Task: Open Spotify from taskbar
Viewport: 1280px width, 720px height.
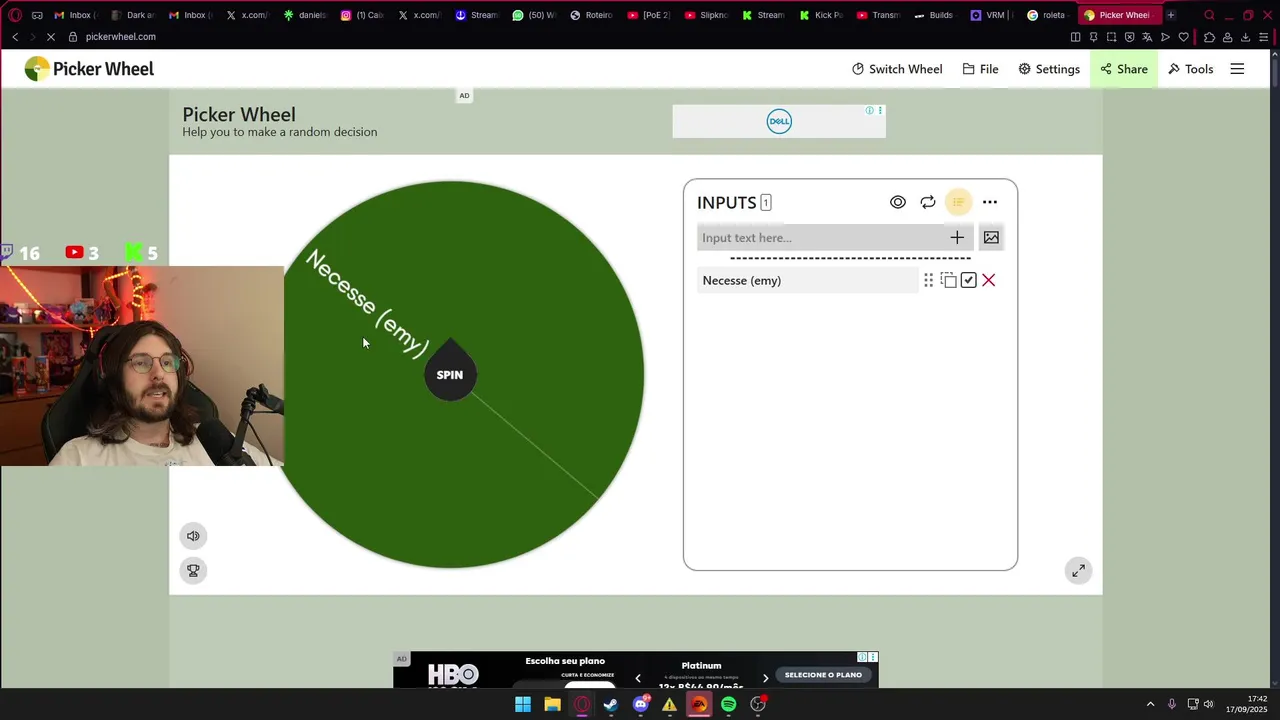Action: [x=728, y=704]
